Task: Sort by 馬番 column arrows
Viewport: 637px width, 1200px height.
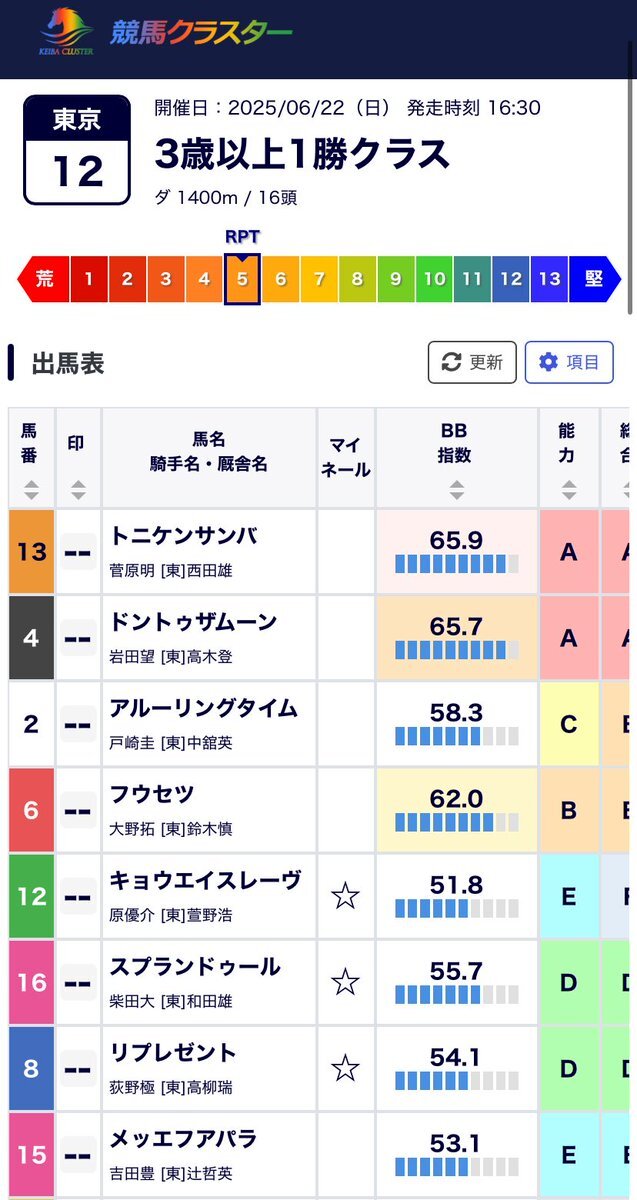Action: pos(31,490)
